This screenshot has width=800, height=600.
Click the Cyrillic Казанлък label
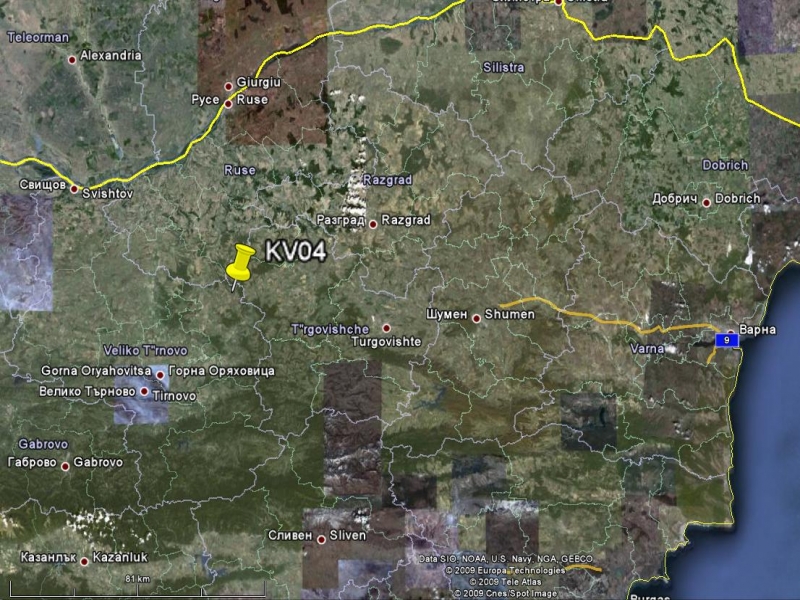click(48, 557)
